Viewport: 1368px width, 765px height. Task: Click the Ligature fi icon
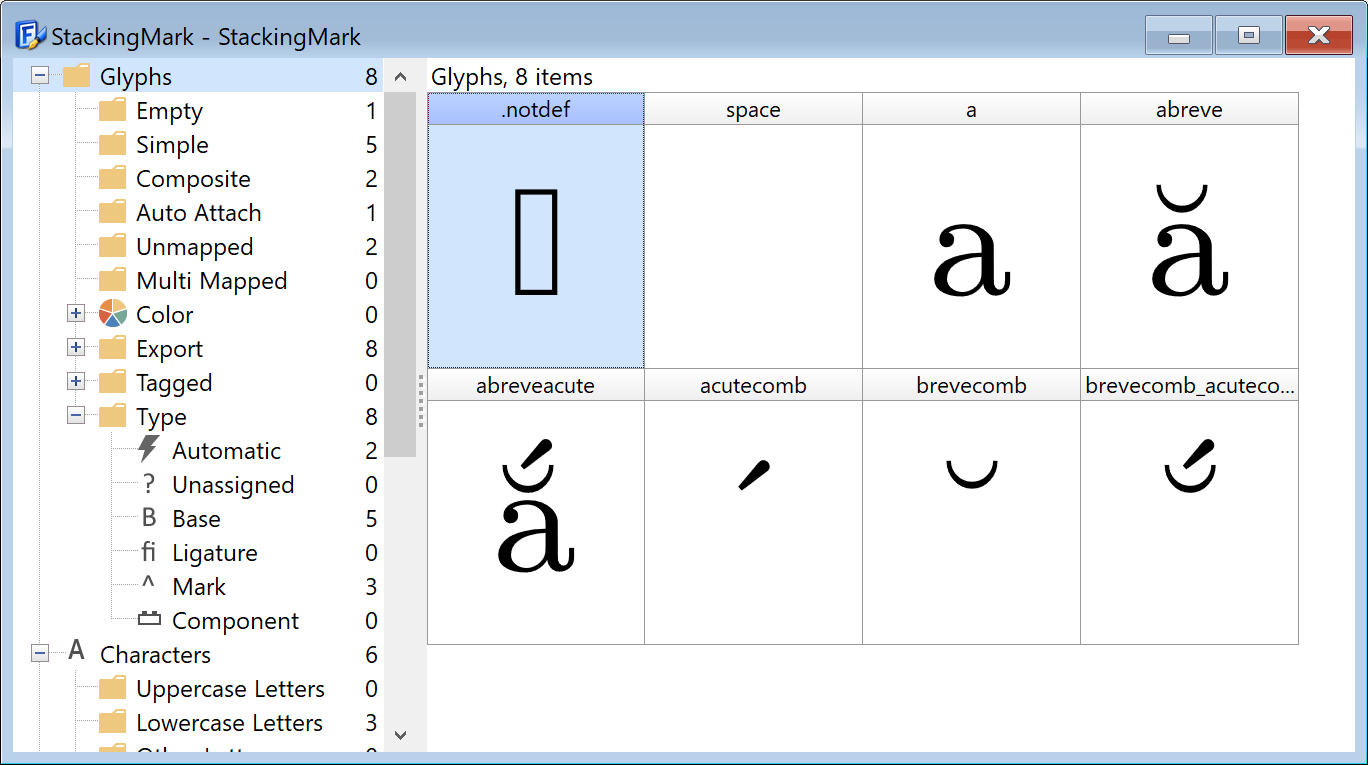point(149,552)
